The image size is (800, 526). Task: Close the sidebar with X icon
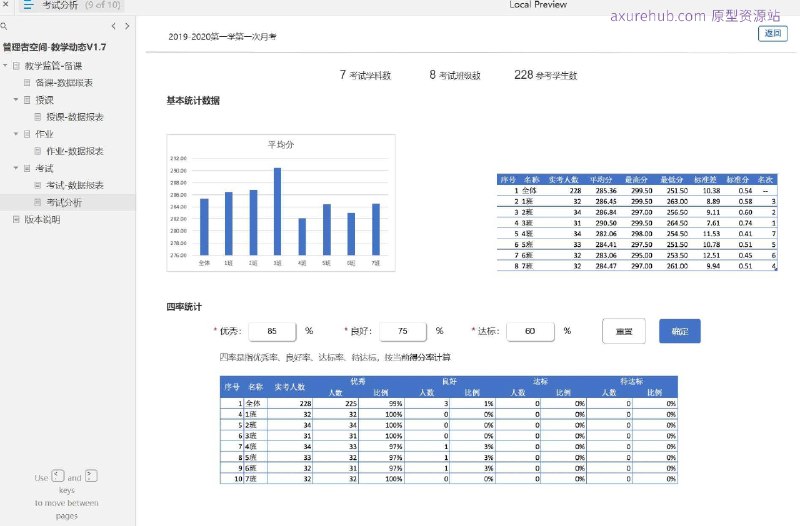click(5, 4)
